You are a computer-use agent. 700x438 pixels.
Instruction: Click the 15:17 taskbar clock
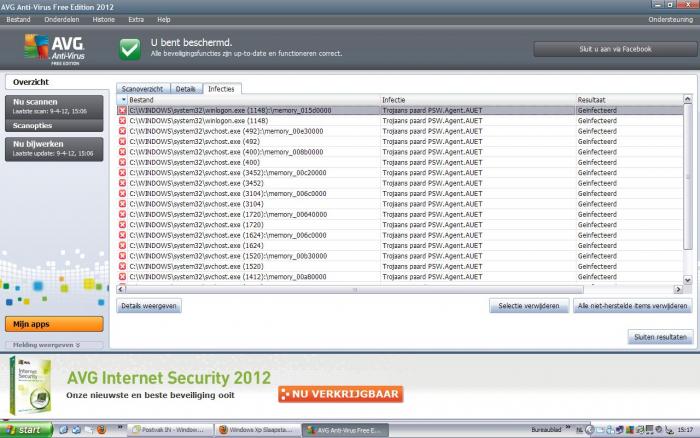point(685,430)
